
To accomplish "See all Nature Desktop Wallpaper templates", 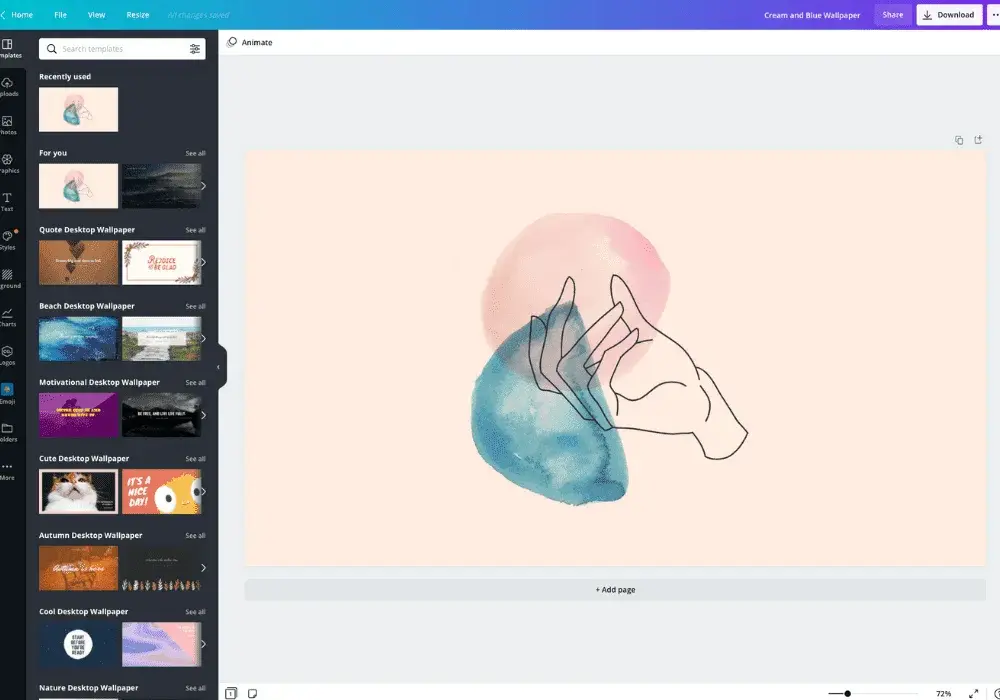I will coord(195,689).
